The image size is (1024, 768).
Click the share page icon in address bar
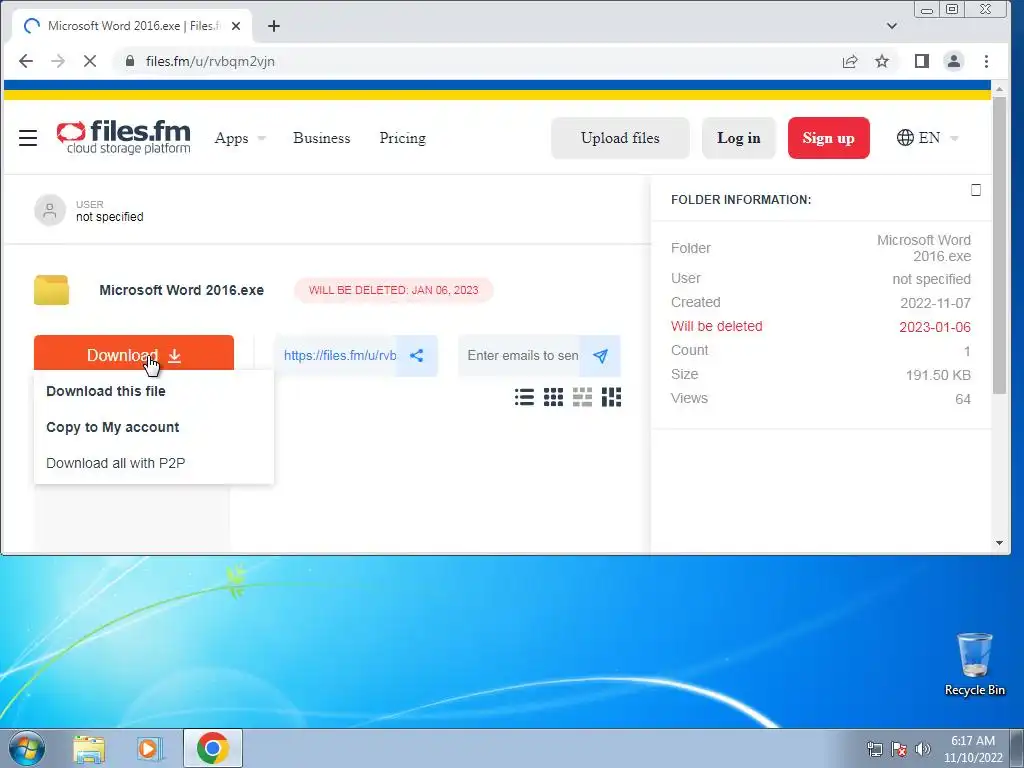click(850, 61)
